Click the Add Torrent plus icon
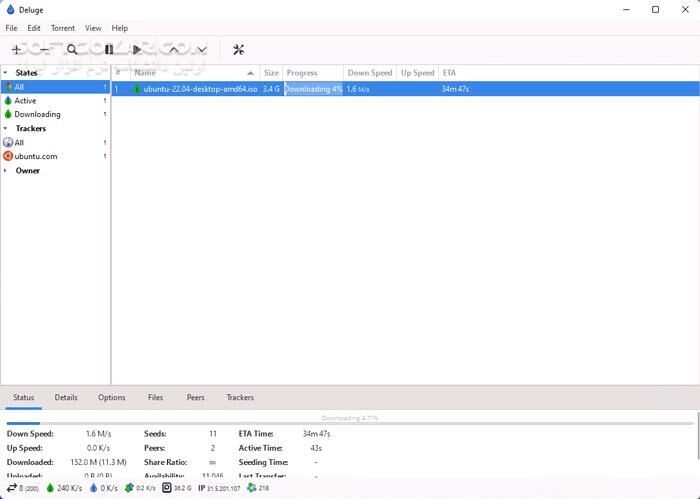The height and width of the screenshot is (499, 700). (16, 49)
